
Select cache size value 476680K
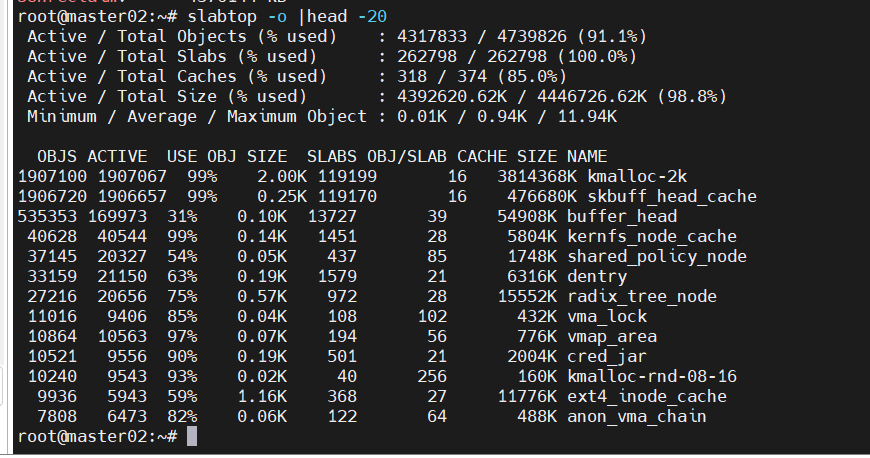coord(542,197)
